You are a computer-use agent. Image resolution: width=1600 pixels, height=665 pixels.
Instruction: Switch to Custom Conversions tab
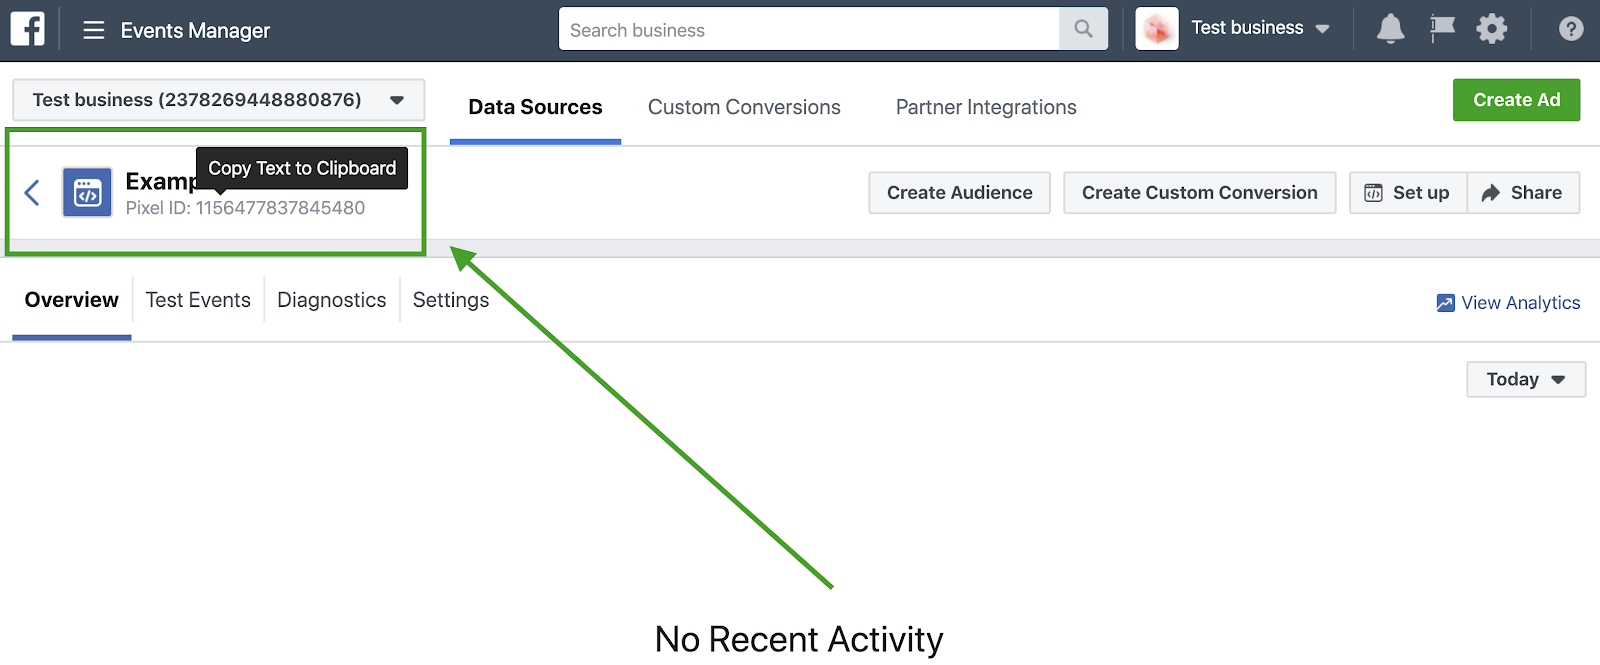(x=744, y=107)
